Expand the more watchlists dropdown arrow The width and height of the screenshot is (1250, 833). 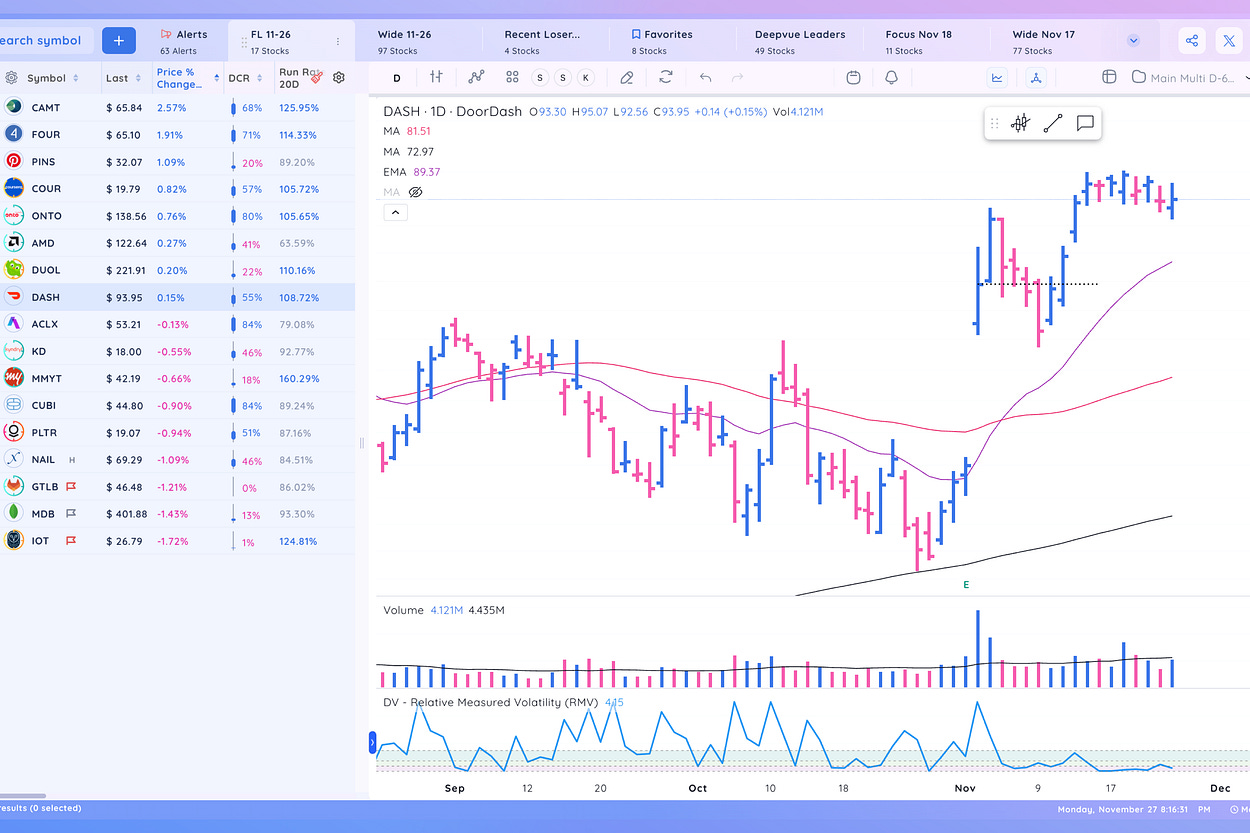(1133, 41)
